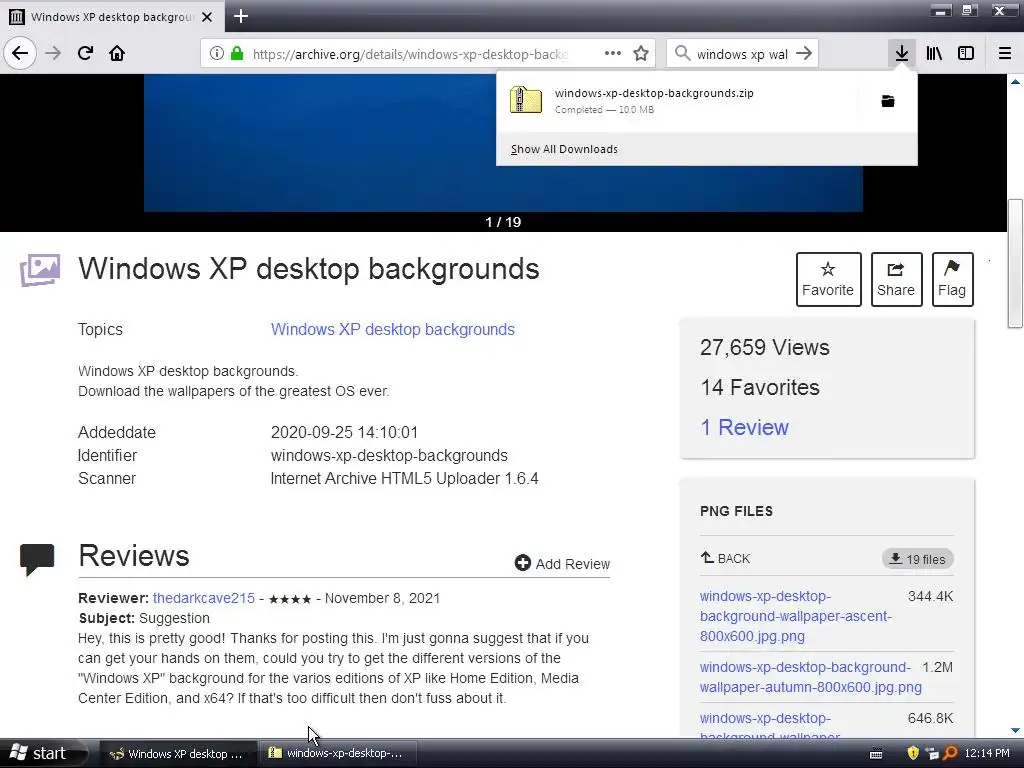Click Internet Archive HTML5 Uploader 1.6.4 text
The width and height of the screenshot is (1024, 768).
coord(404,479)
